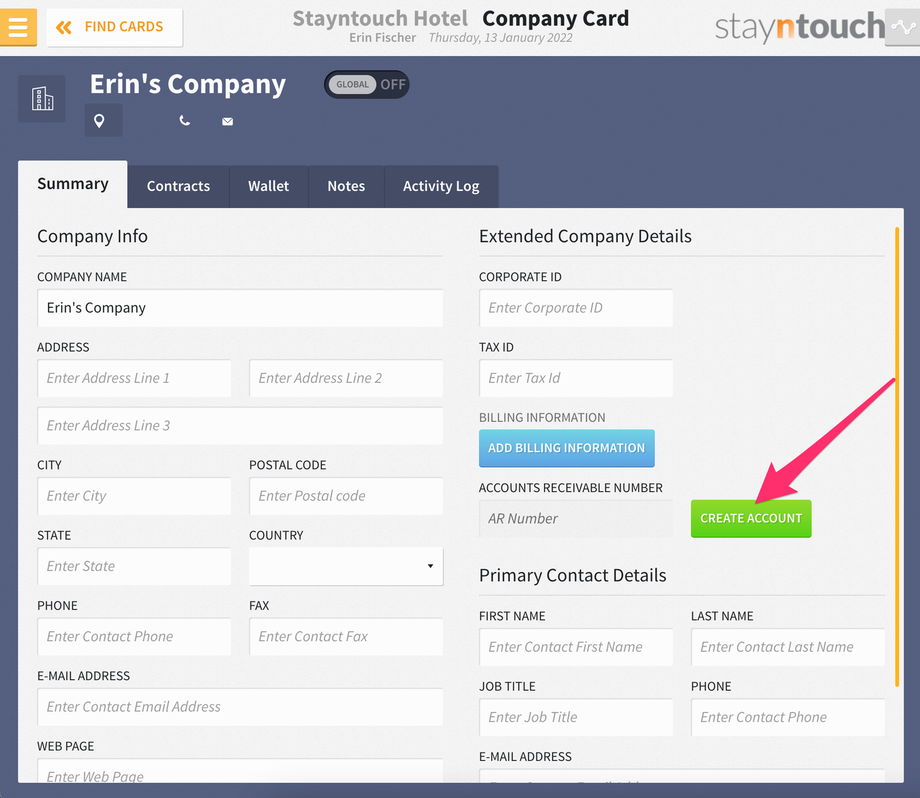Click the Stayntouch Hotel header text

[380, 18]
